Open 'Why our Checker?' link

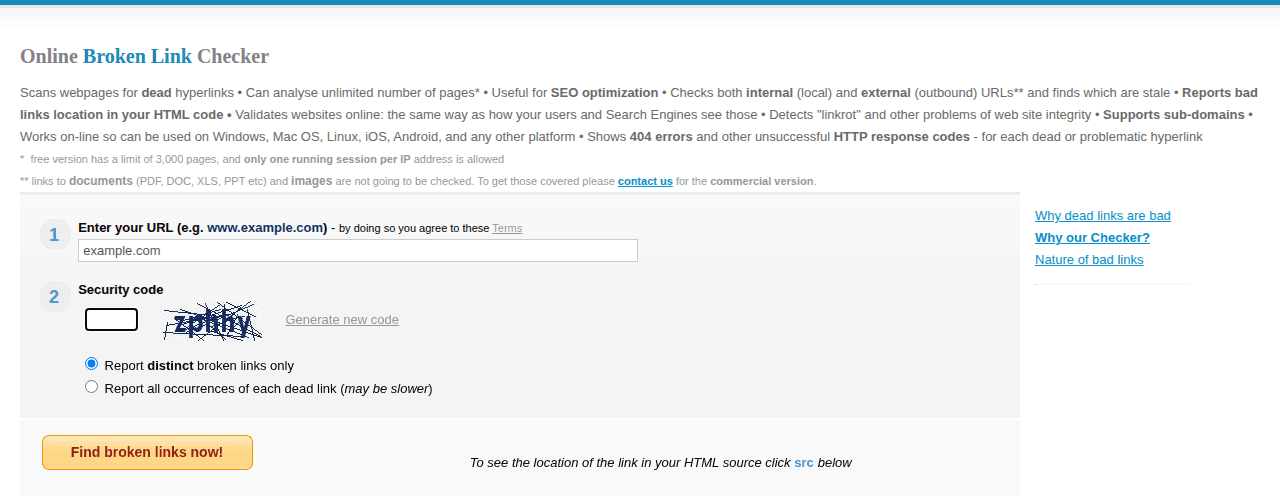click(1092, 237)
